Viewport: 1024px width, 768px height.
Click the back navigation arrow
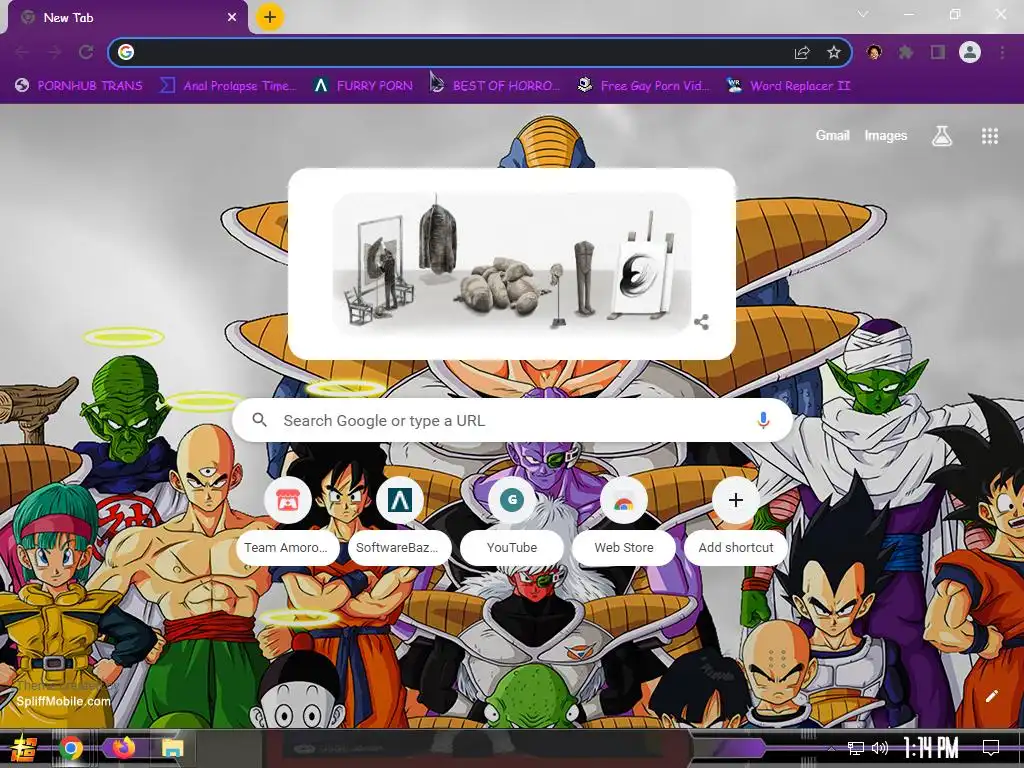tap(22, 52)
